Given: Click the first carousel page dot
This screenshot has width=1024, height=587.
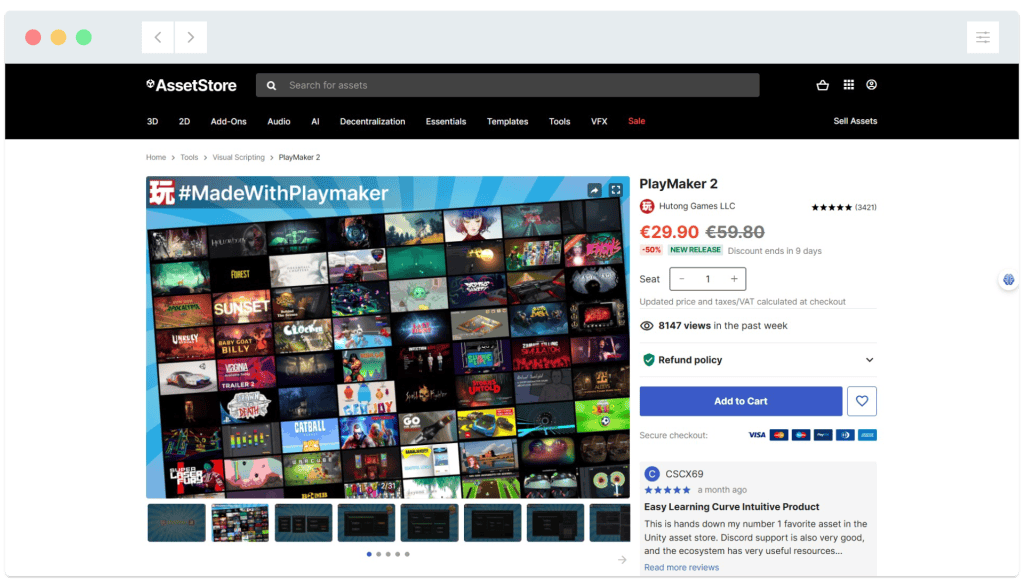Looking at the screenshot, I should 369,554.
